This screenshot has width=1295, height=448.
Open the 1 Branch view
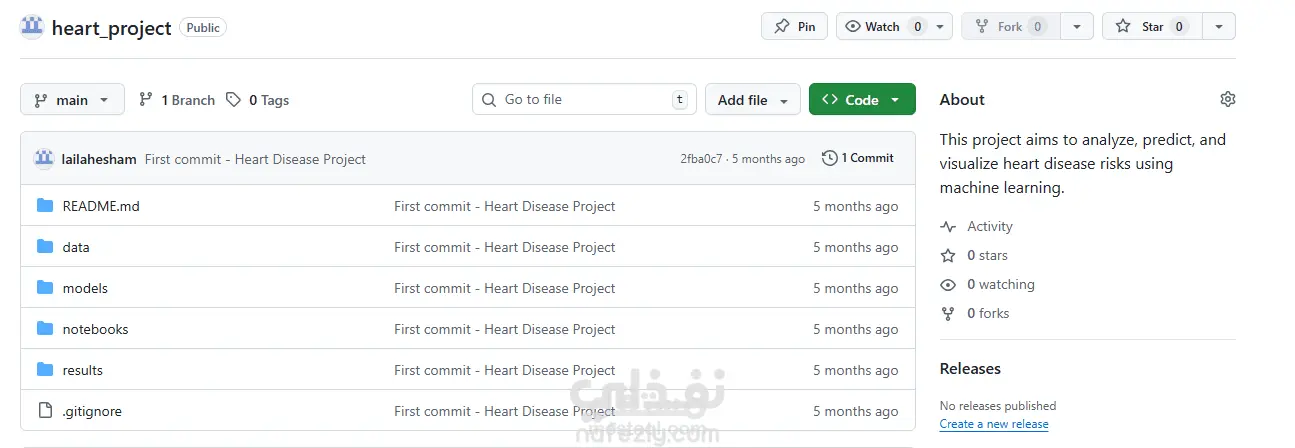coord(177,100)
